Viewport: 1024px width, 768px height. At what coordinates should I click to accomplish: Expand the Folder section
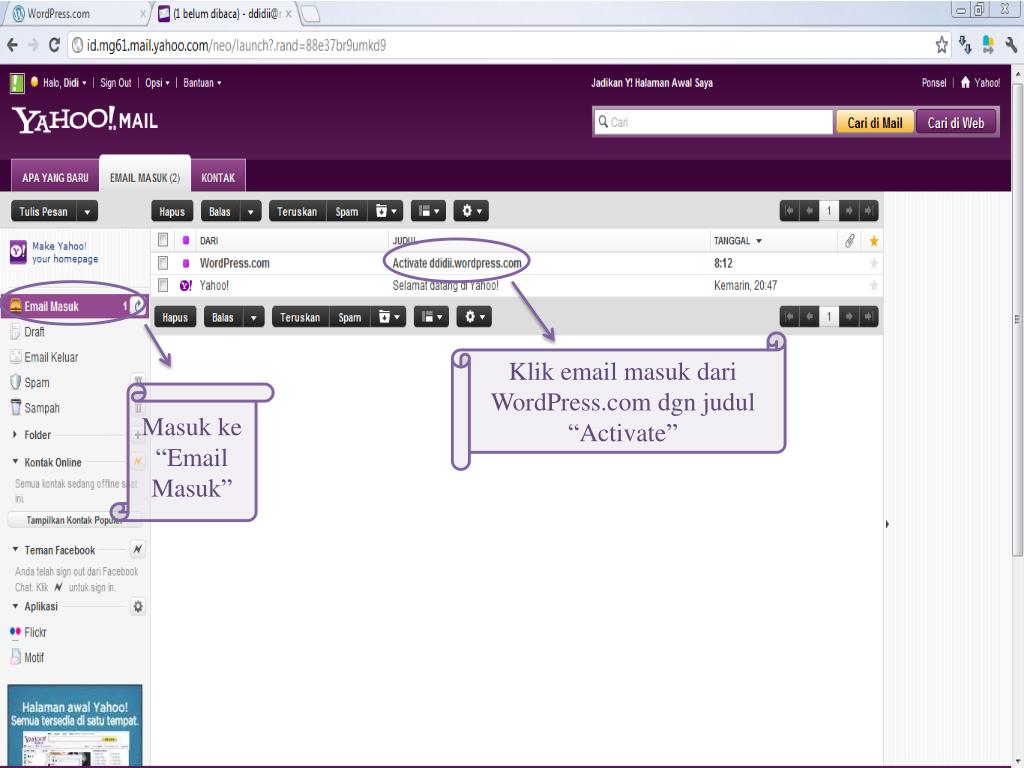tap(15, 434)
